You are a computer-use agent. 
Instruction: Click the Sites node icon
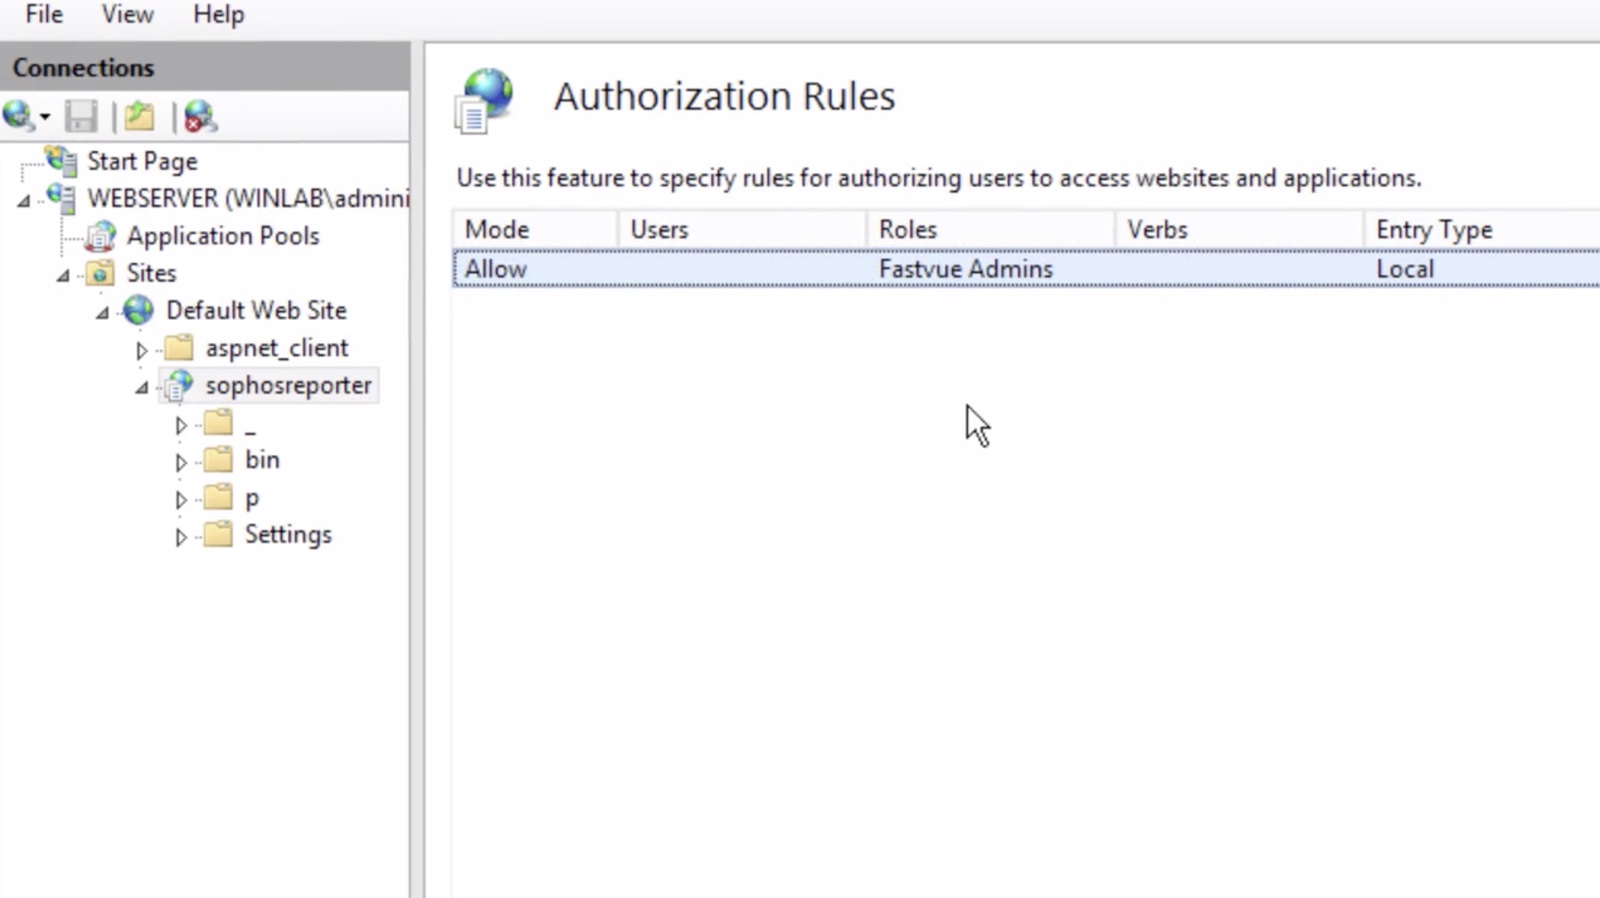(x=100, y=273)
